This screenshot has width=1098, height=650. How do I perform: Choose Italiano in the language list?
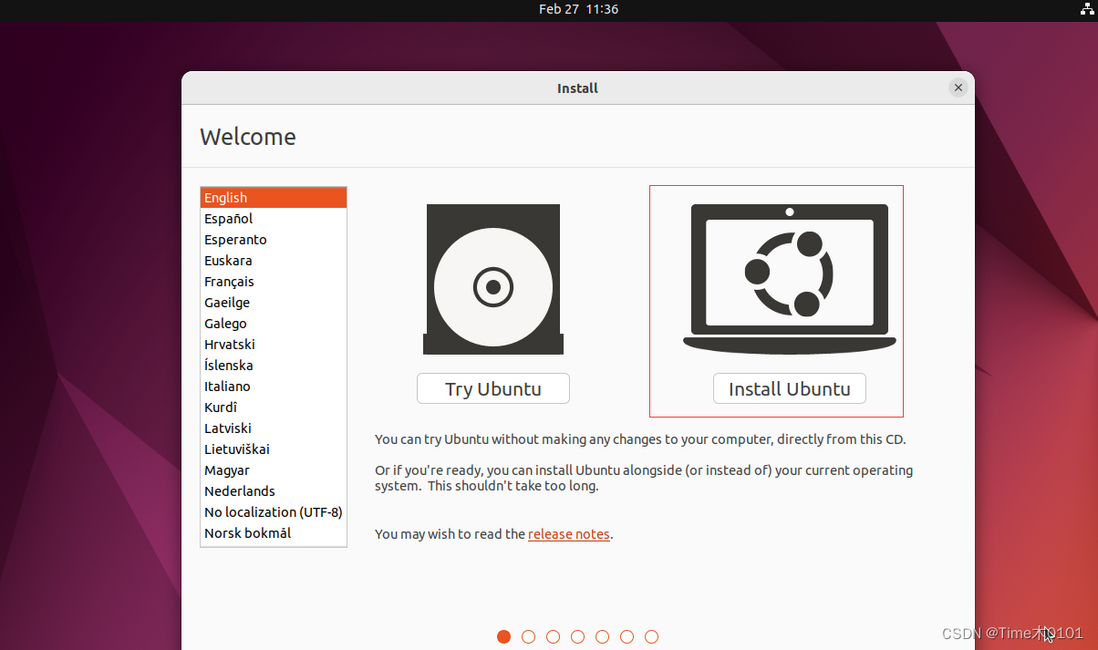click(x=273, y=387)
